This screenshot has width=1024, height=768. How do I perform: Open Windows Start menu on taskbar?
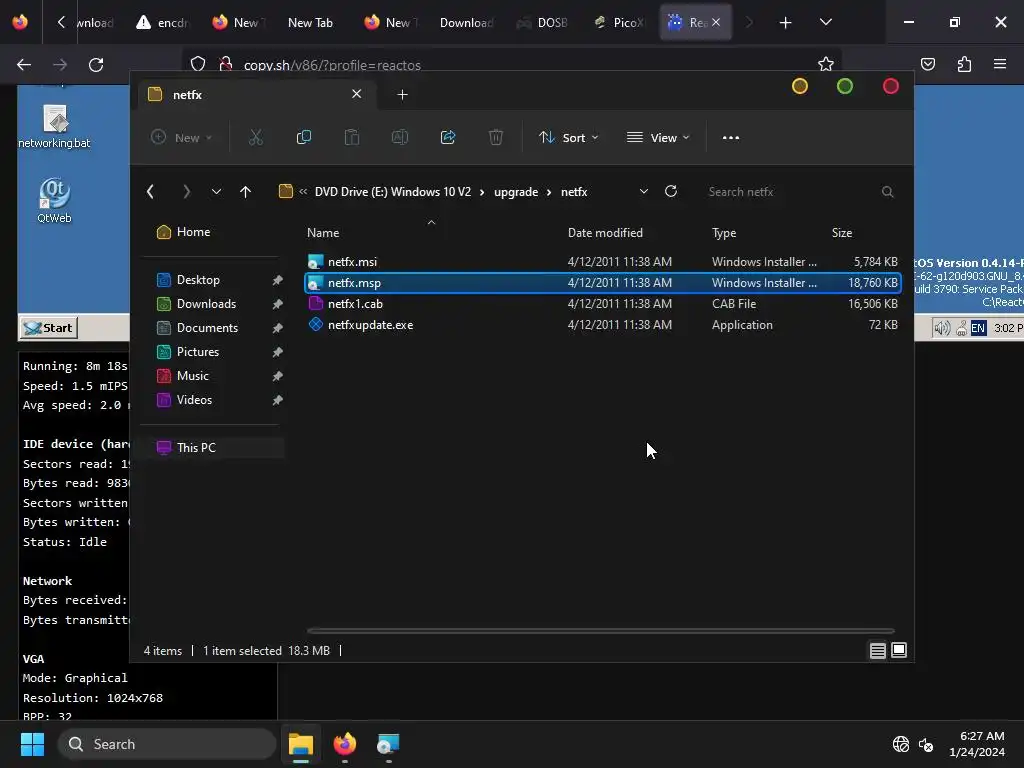(x=32, y=744)
